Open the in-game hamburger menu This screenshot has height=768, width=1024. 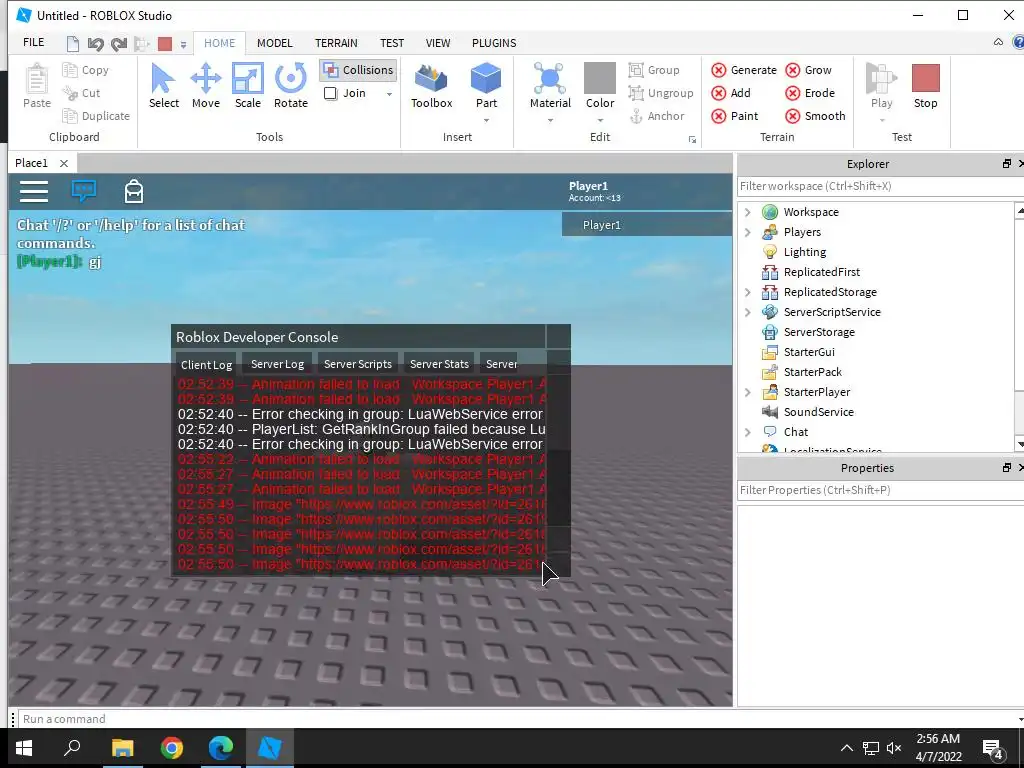pos(34,191)
